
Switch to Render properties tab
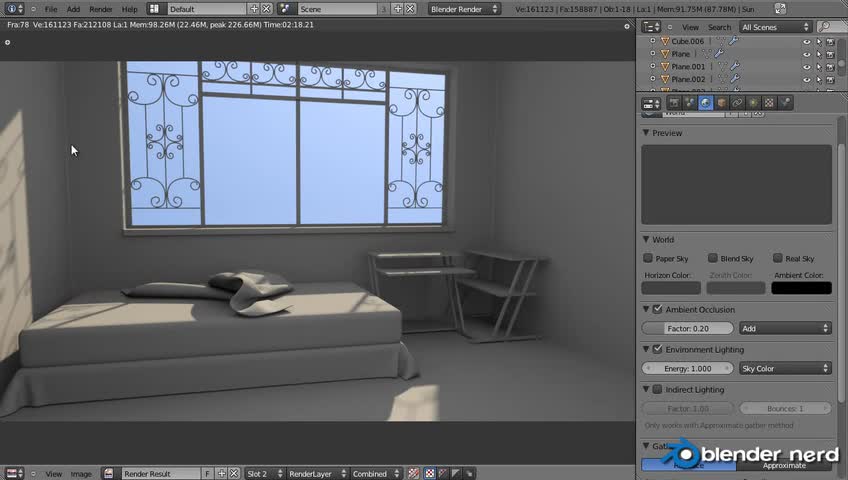pyautogui.click(x=674, y=103)
